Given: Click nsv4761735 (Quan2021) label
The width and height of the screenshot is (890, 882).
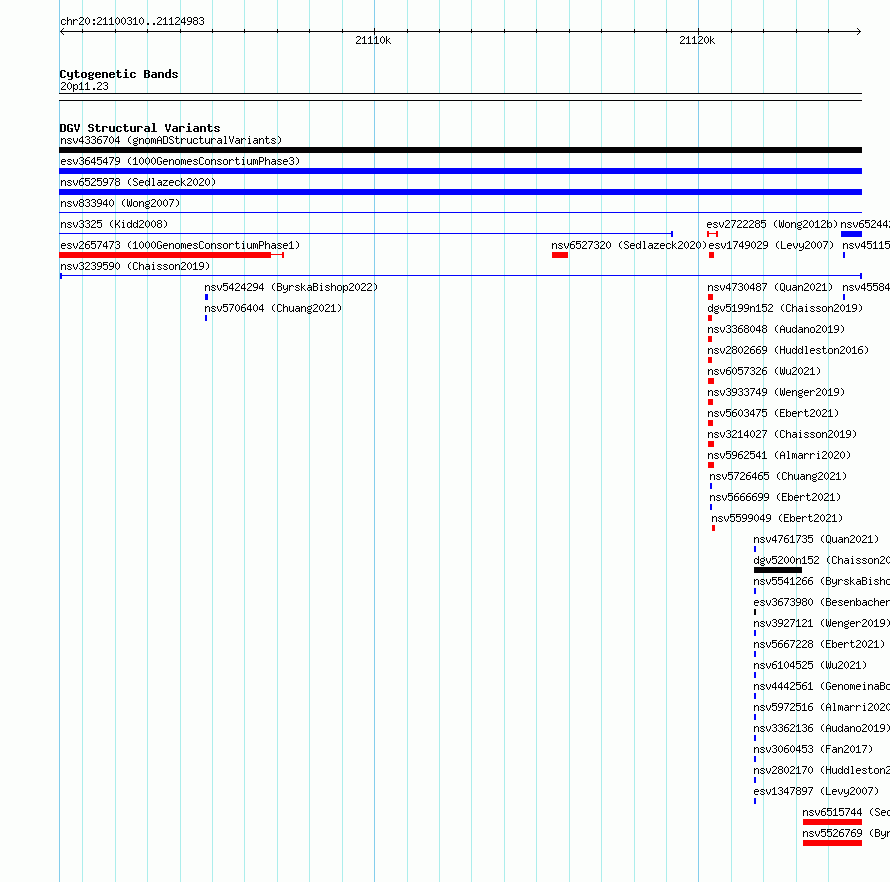Looking at the screenshot, I should (x=816, y=539).
